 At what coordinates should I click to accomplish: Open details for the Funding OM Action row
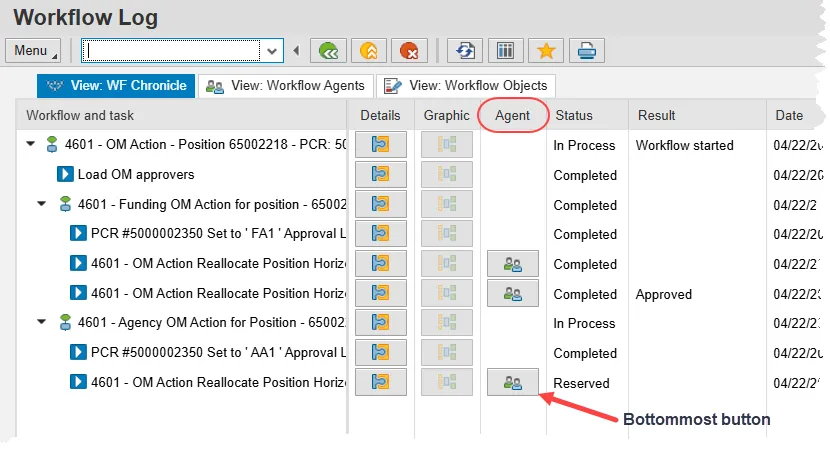tap(381, 204)
